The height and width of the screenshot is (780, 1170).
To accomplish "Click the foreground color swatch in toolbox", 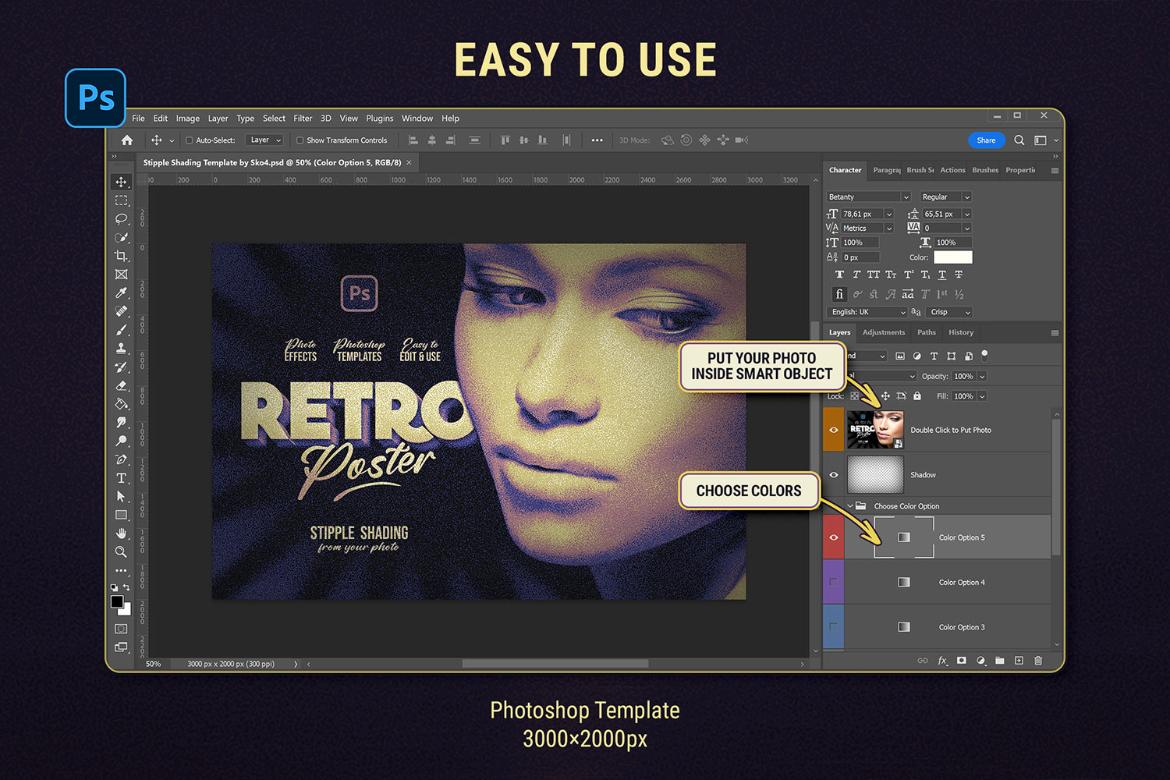I will coord(117,602).
